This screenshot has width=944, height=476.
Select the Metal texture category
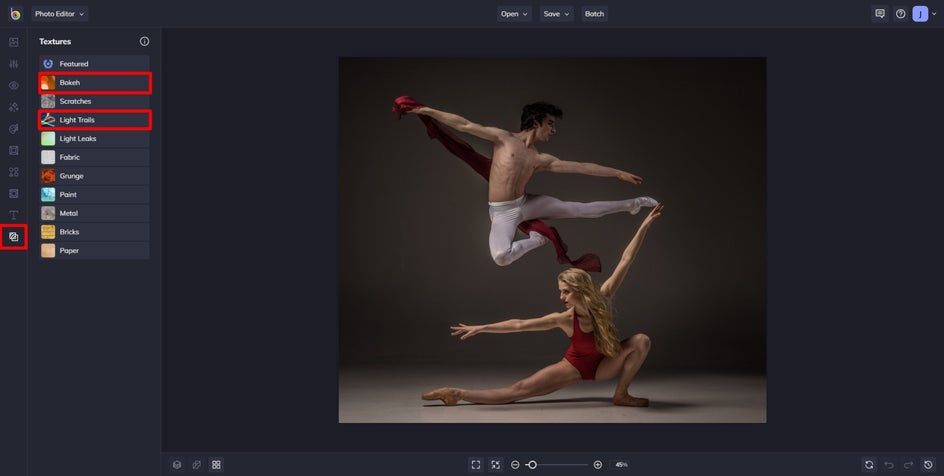click(95, 213)
